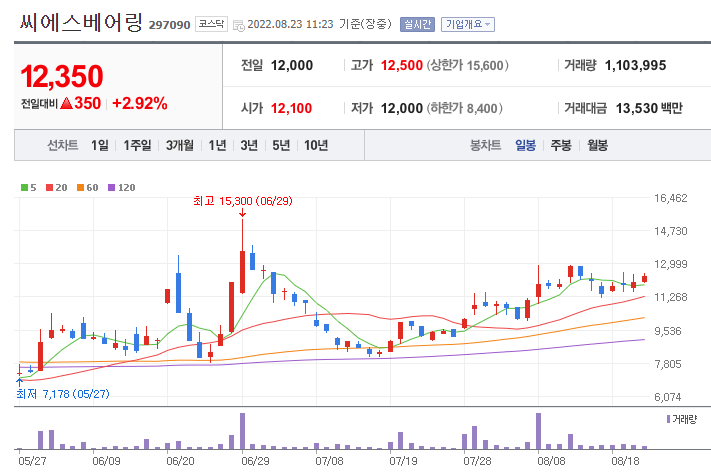Click the 실시간 badge button
The image size is (711, 473).
click(417, 24)
